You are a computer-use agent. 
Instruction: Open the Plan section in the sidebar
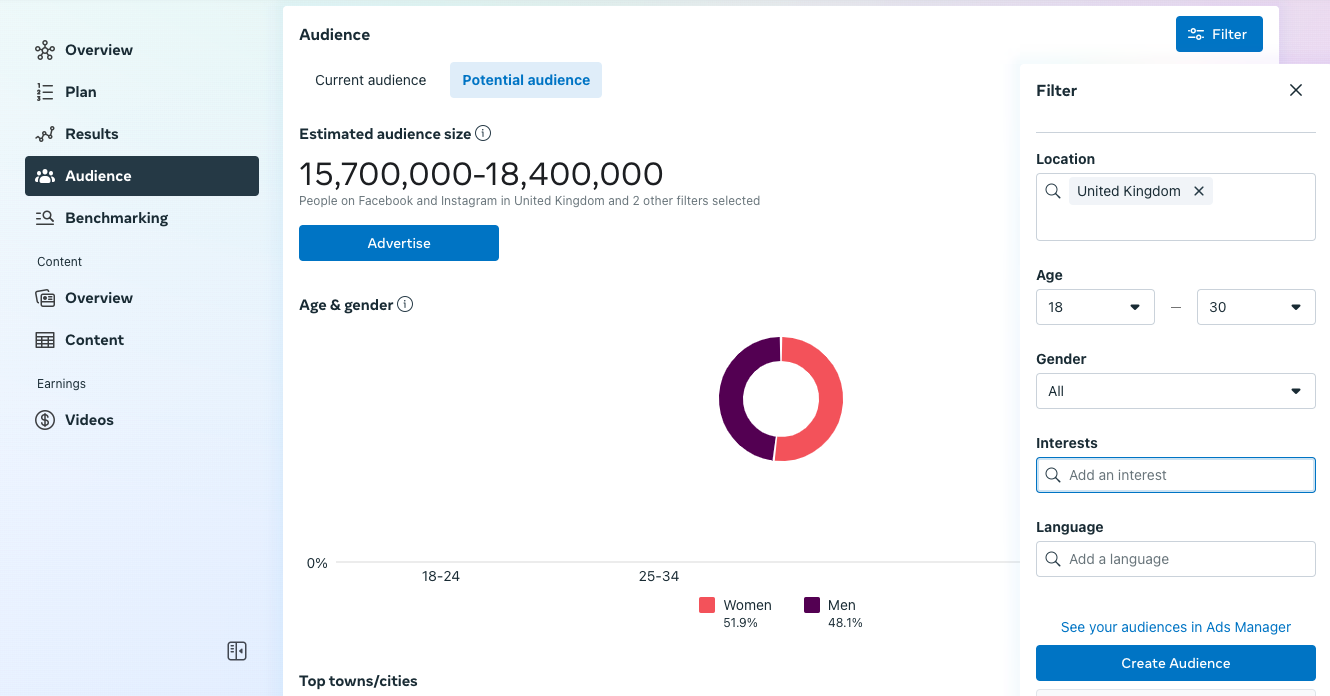(x=81, y=91)
